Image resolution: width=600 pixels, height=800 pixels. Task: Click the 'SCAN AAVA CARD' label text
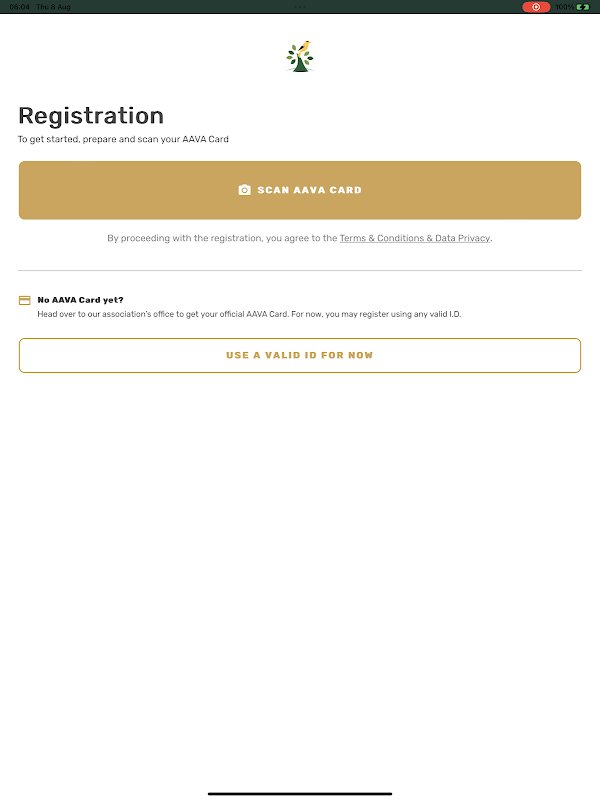click(309, 190)
